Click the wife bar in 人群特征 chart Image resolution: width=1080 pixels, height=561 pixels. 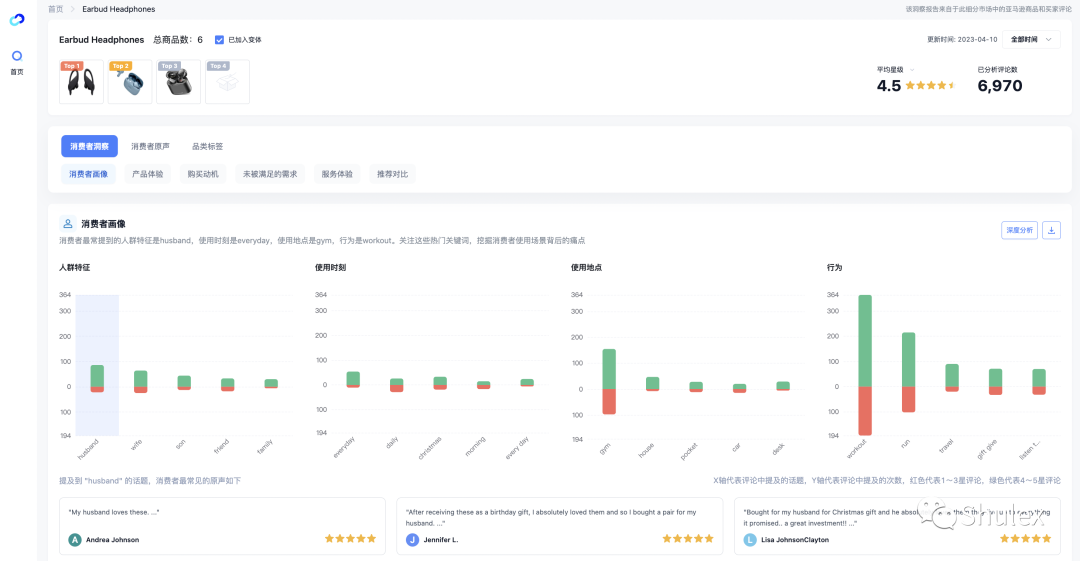141,382
